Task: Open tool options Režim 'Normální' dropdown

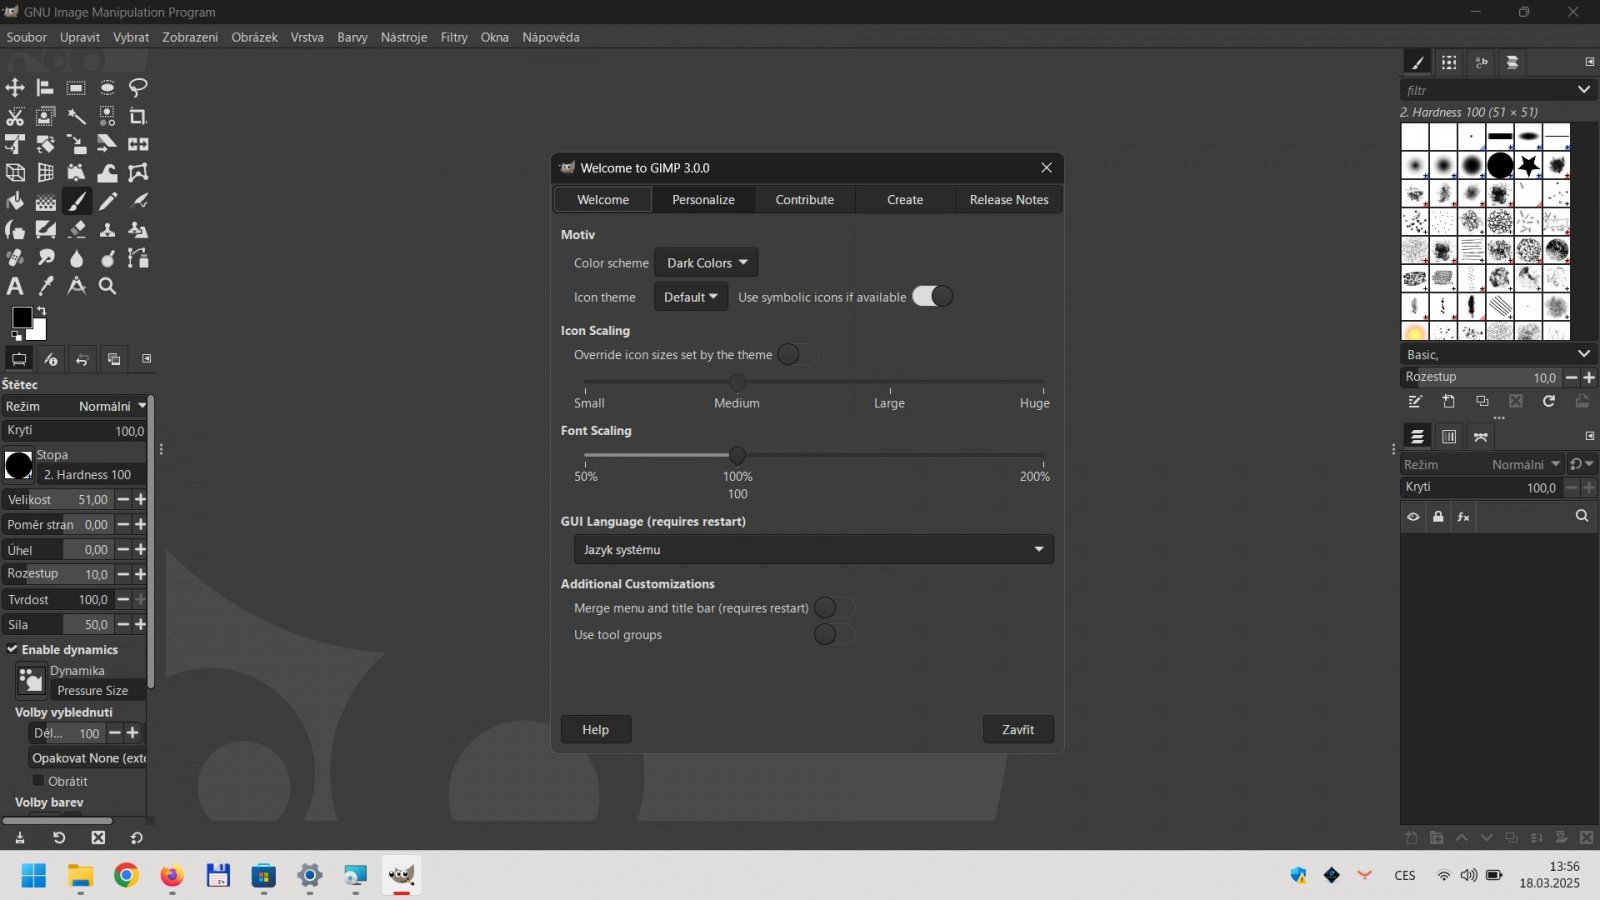Action: pos(74,406)
